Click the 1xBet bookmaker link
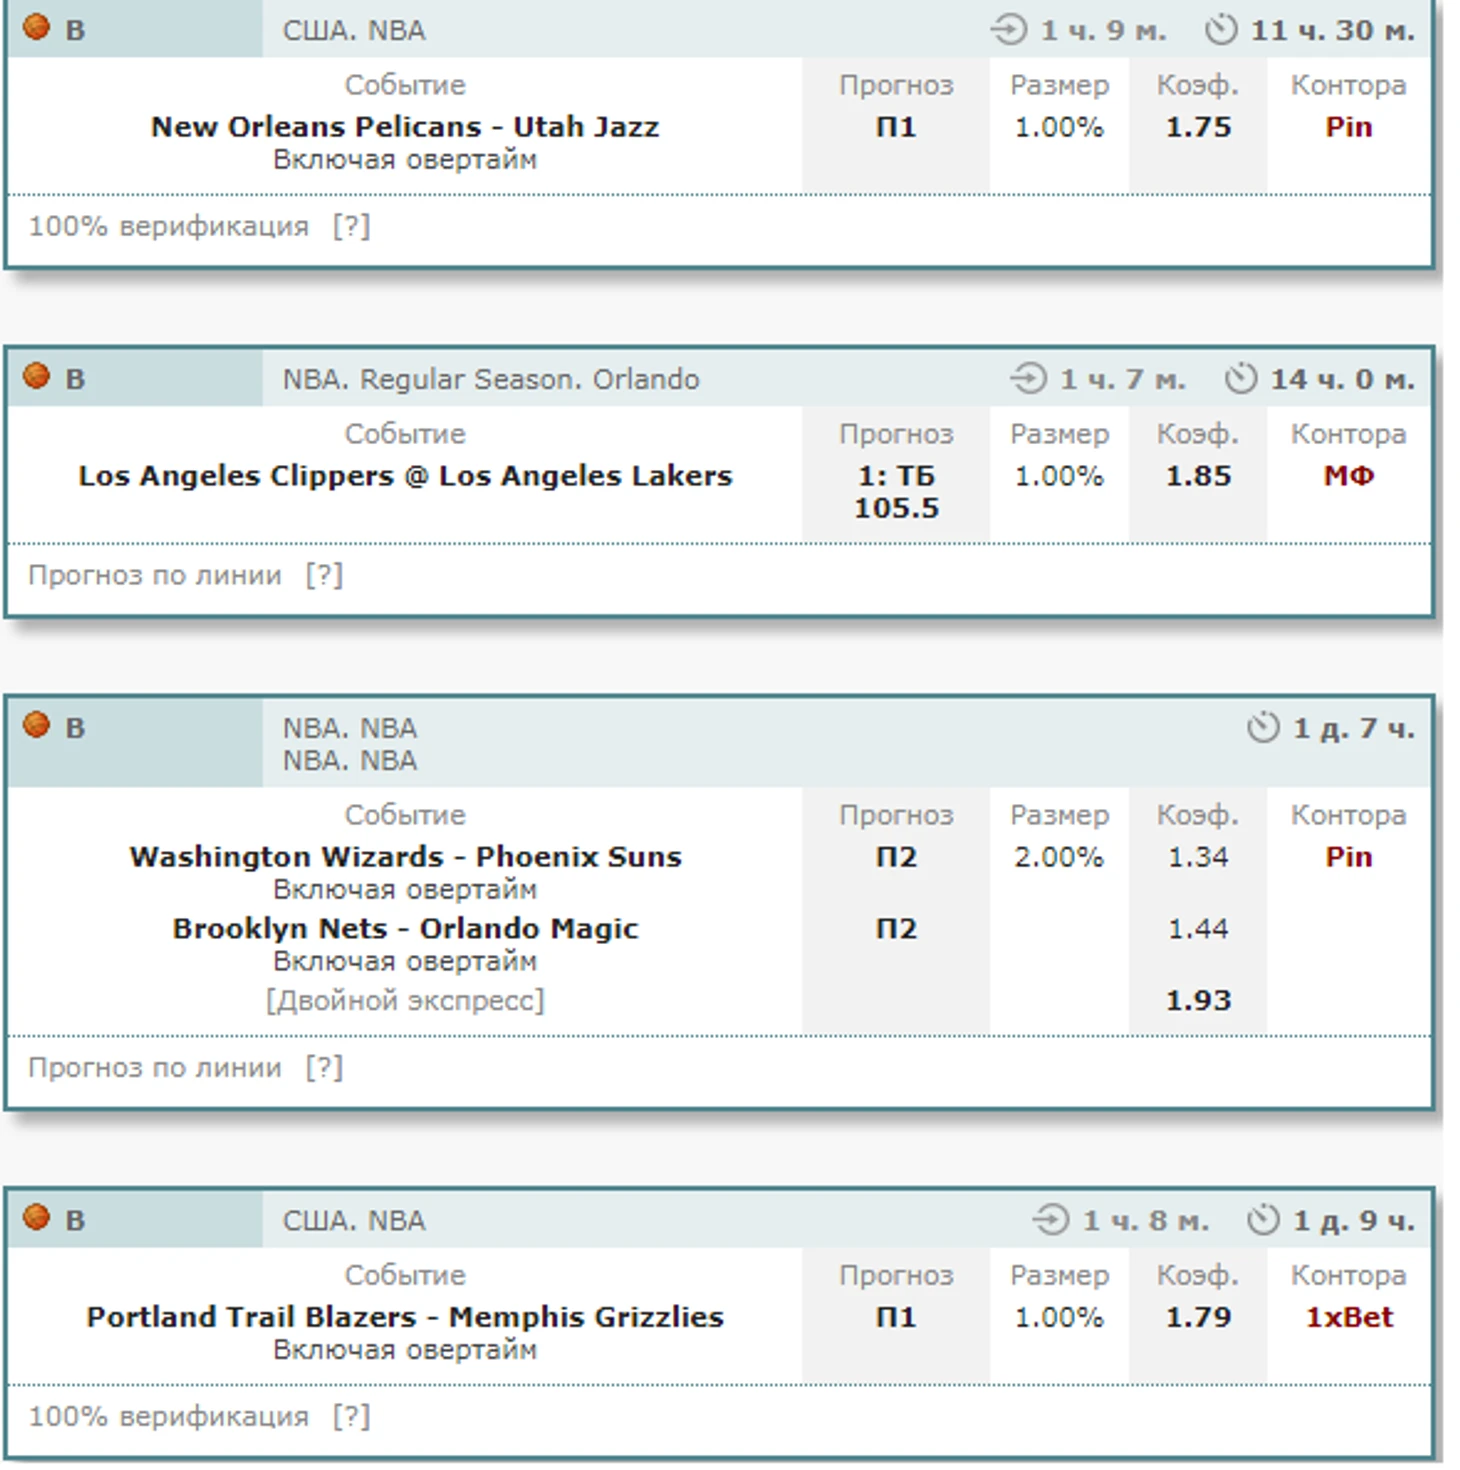Image resolution: width=1460 pixels, height=1470 pixels. [x=1348, y=1317]
